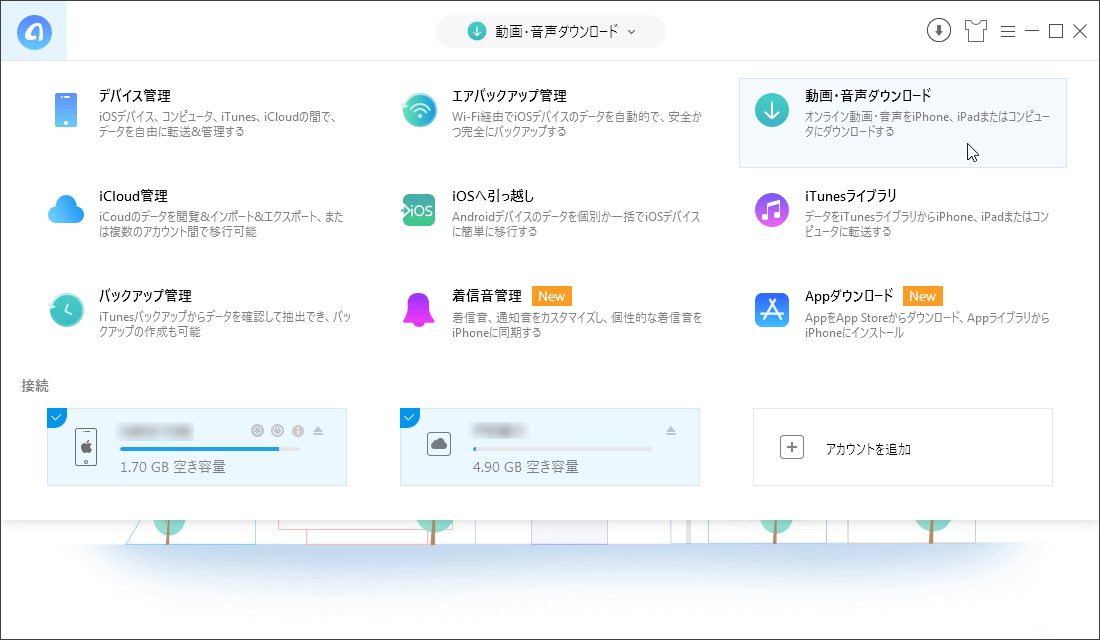Select 動画・音声ダウンロード tile title
1100x640 pixels.
[868, 95]
